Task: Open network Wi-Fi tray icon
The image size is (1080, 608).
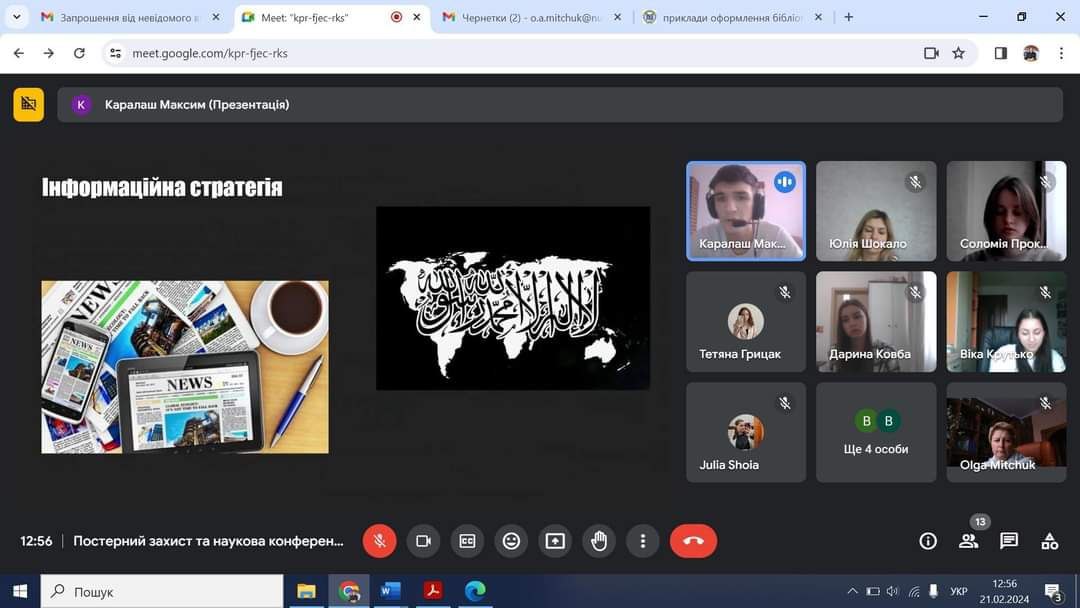Action: 914,591
